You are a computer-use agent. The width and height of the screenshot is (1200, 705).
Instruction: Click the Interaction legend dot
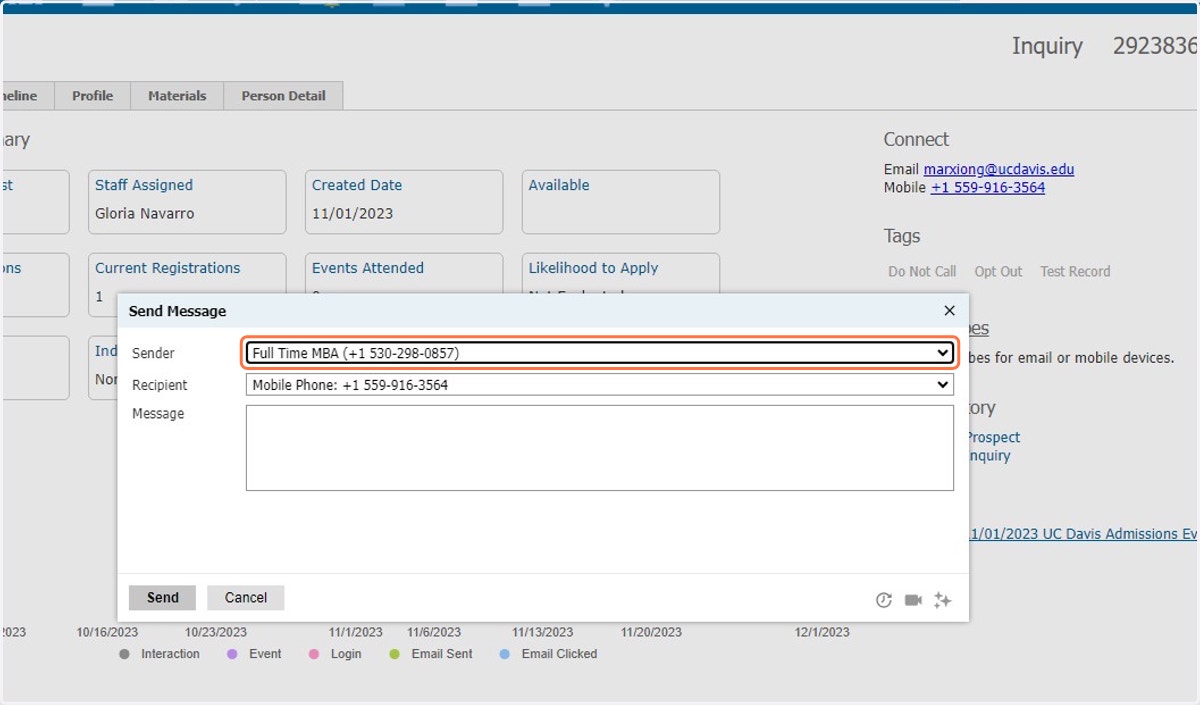tap(124, 654)
